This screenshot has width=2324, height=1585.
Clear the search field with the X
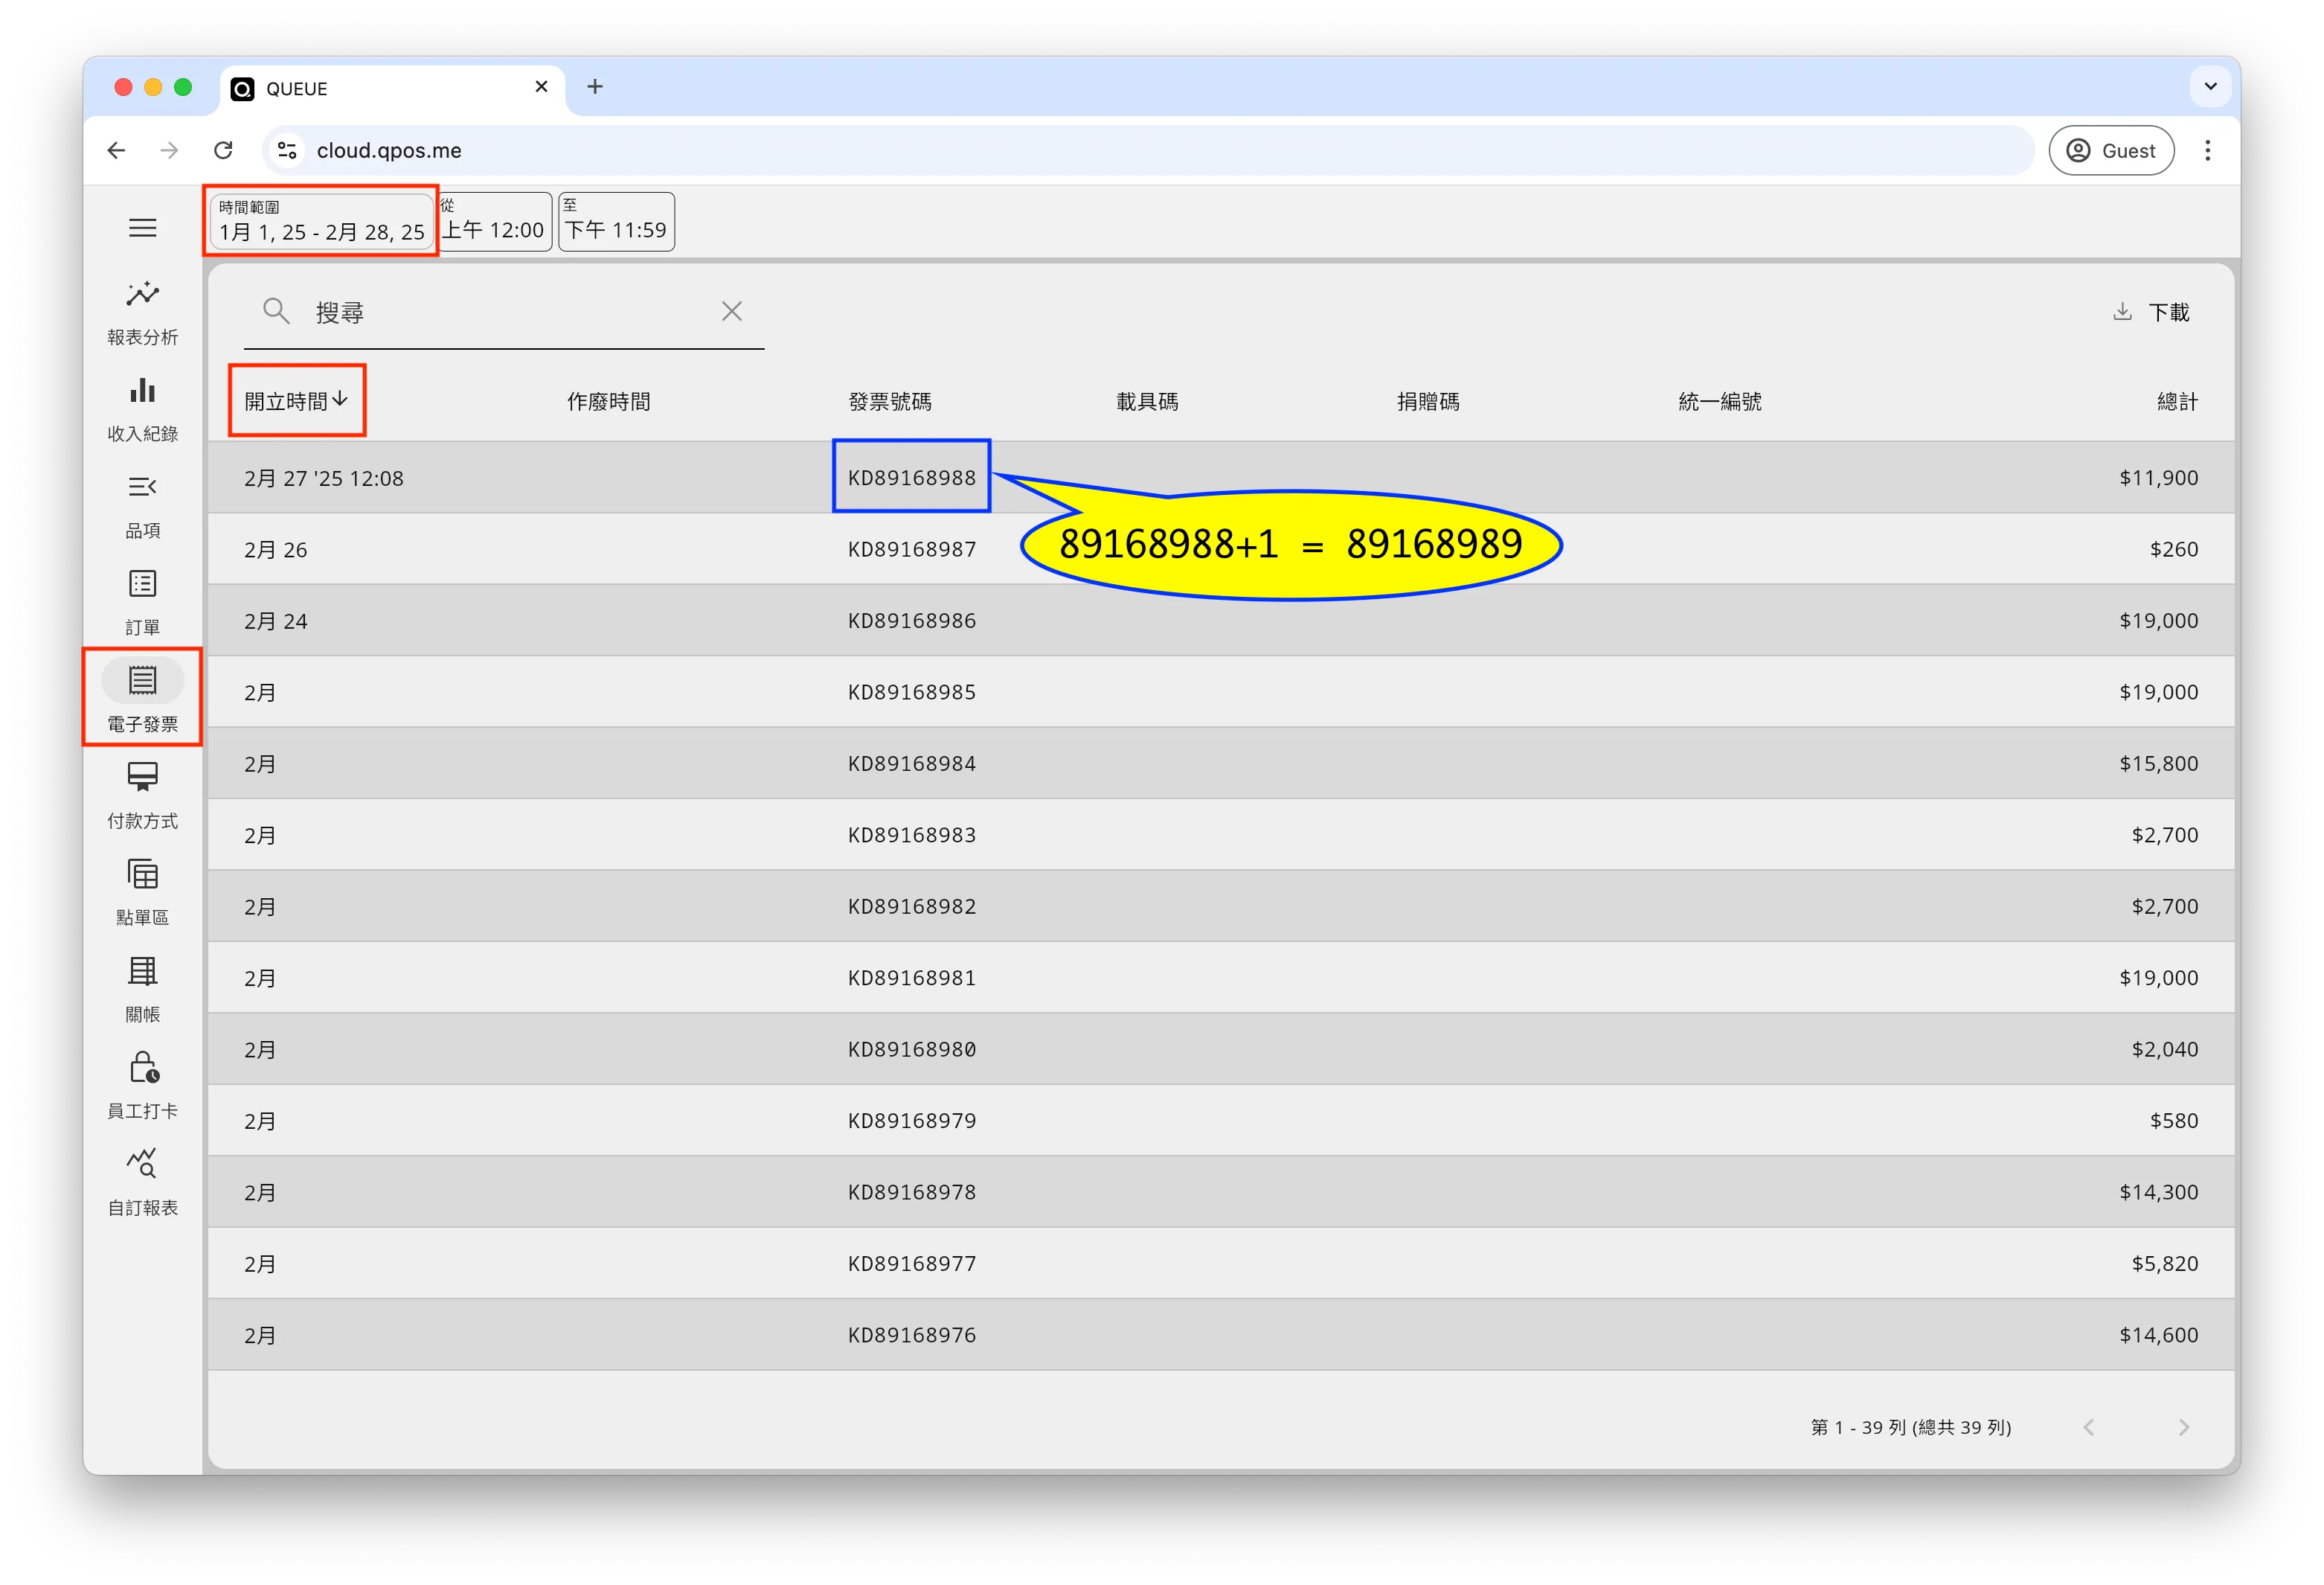coord(732,311)
